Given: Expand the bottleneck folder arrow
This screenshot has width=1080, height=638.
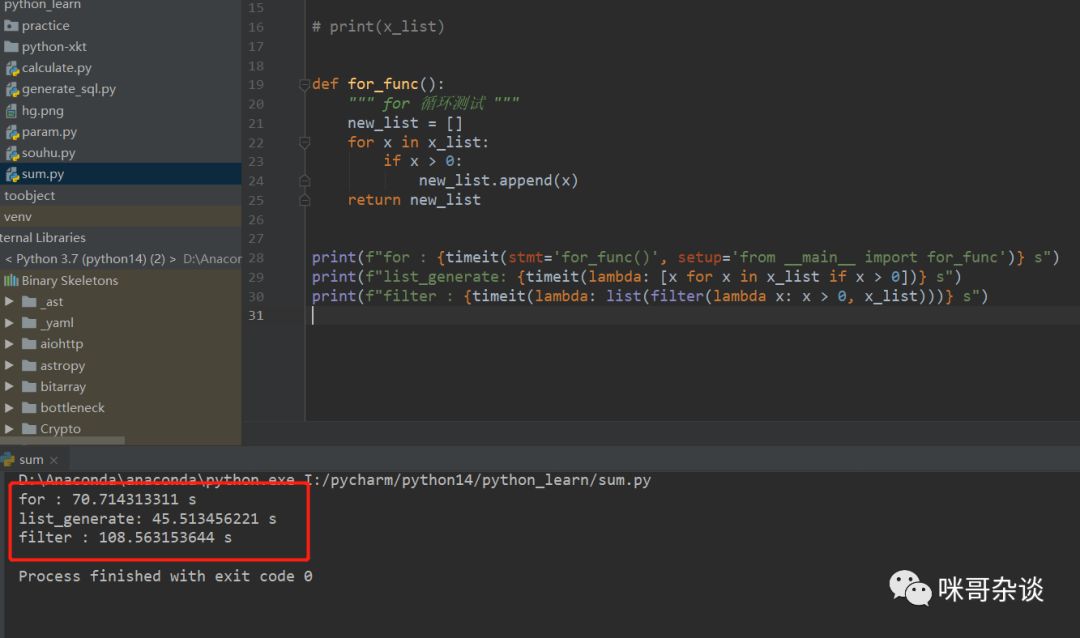Looking at the screenshot, I should point(9,407).
